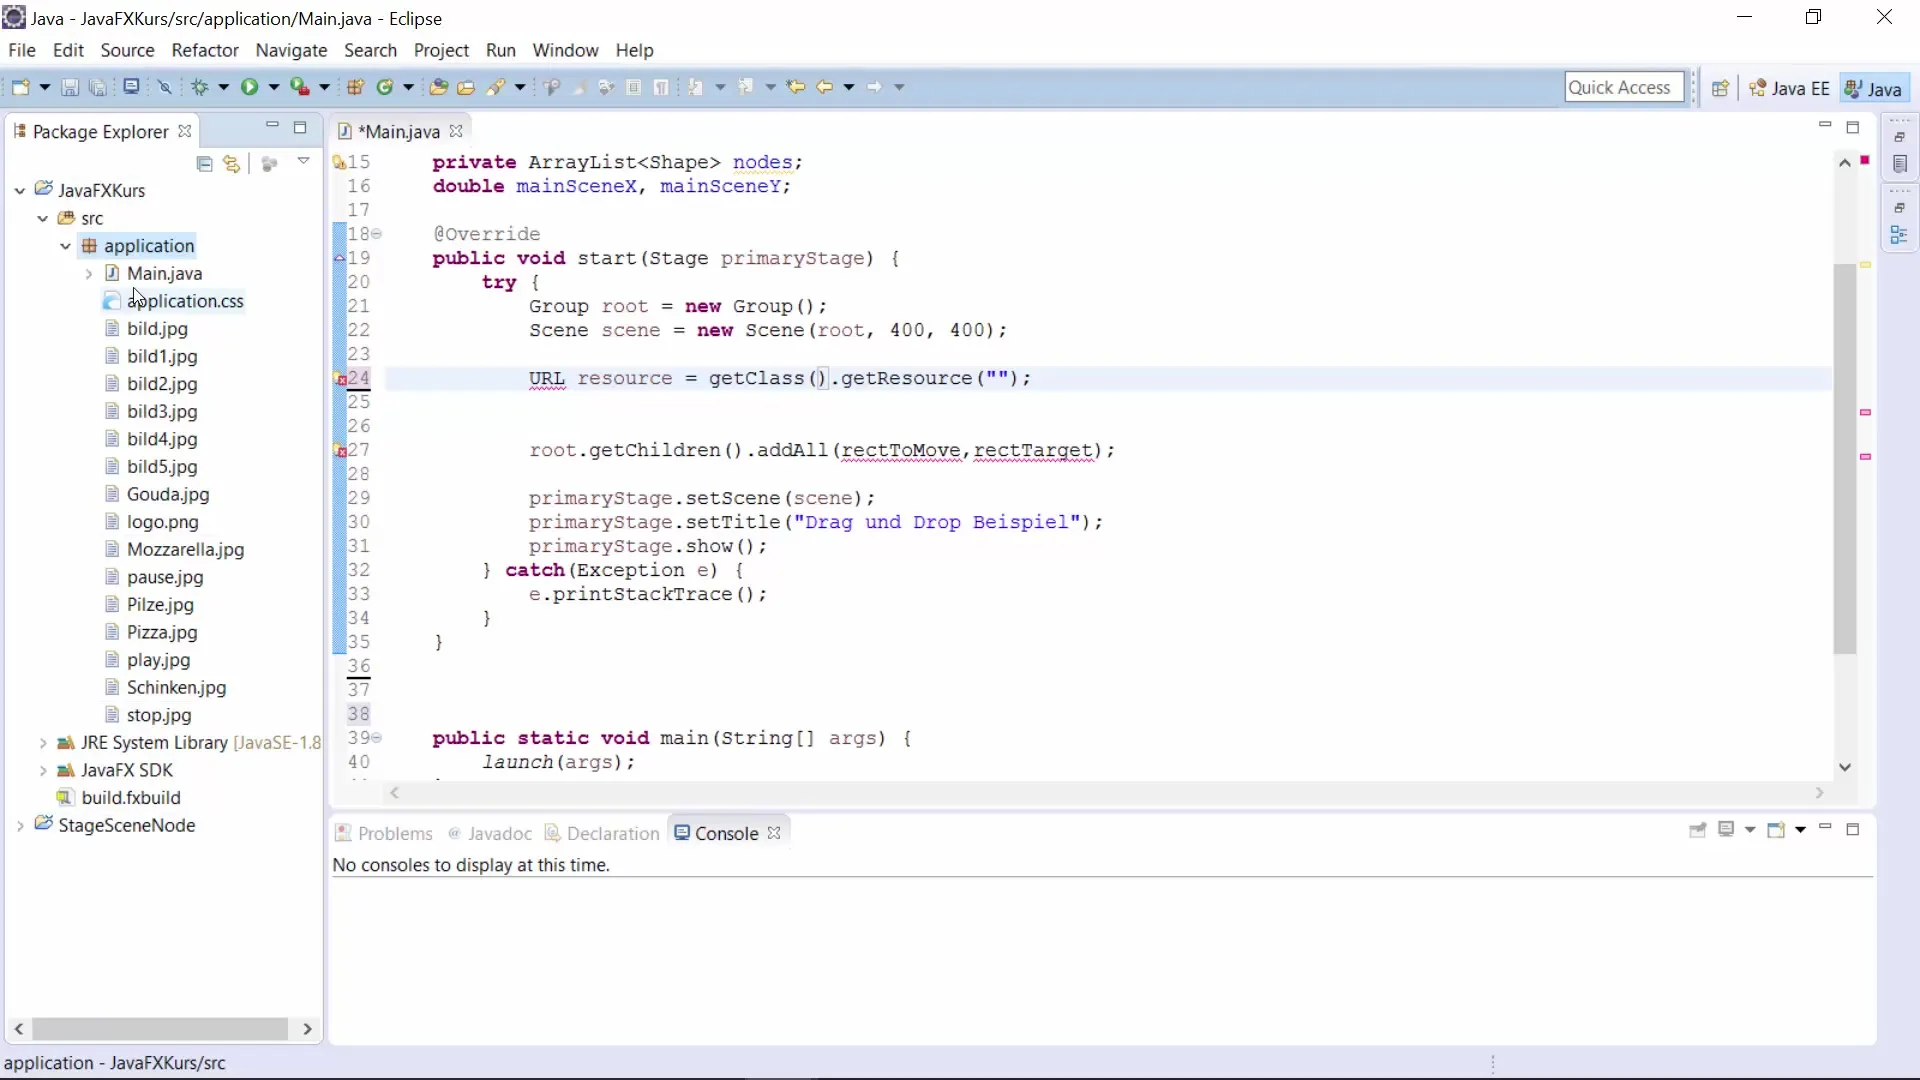Click the red error marker atop overview ruler

click(1865, 160)
